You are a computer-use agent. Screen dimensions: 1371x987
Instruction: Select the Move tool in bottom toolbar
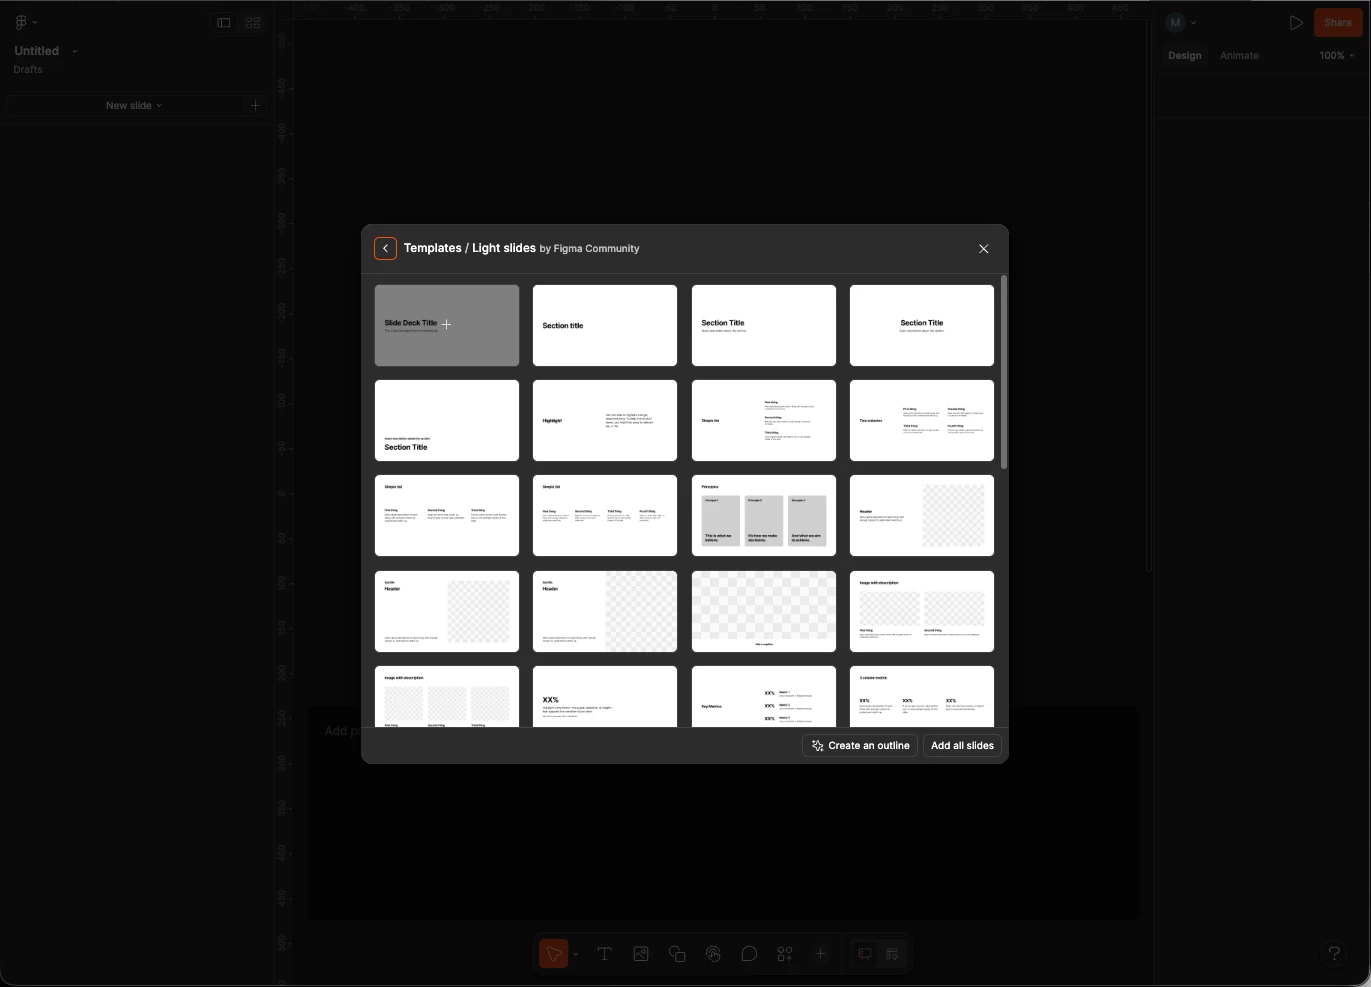pos(553,954)
